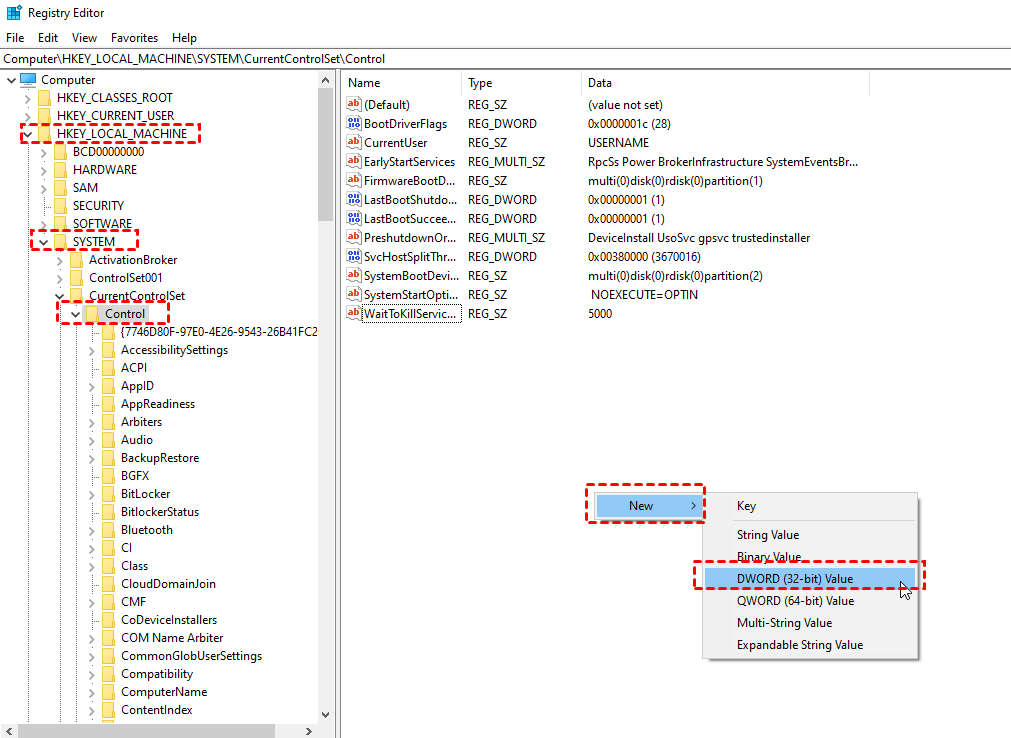Choose Multi-String Value option
Viewport: 1011px width, 738px height.
click(x=809, y=623)
